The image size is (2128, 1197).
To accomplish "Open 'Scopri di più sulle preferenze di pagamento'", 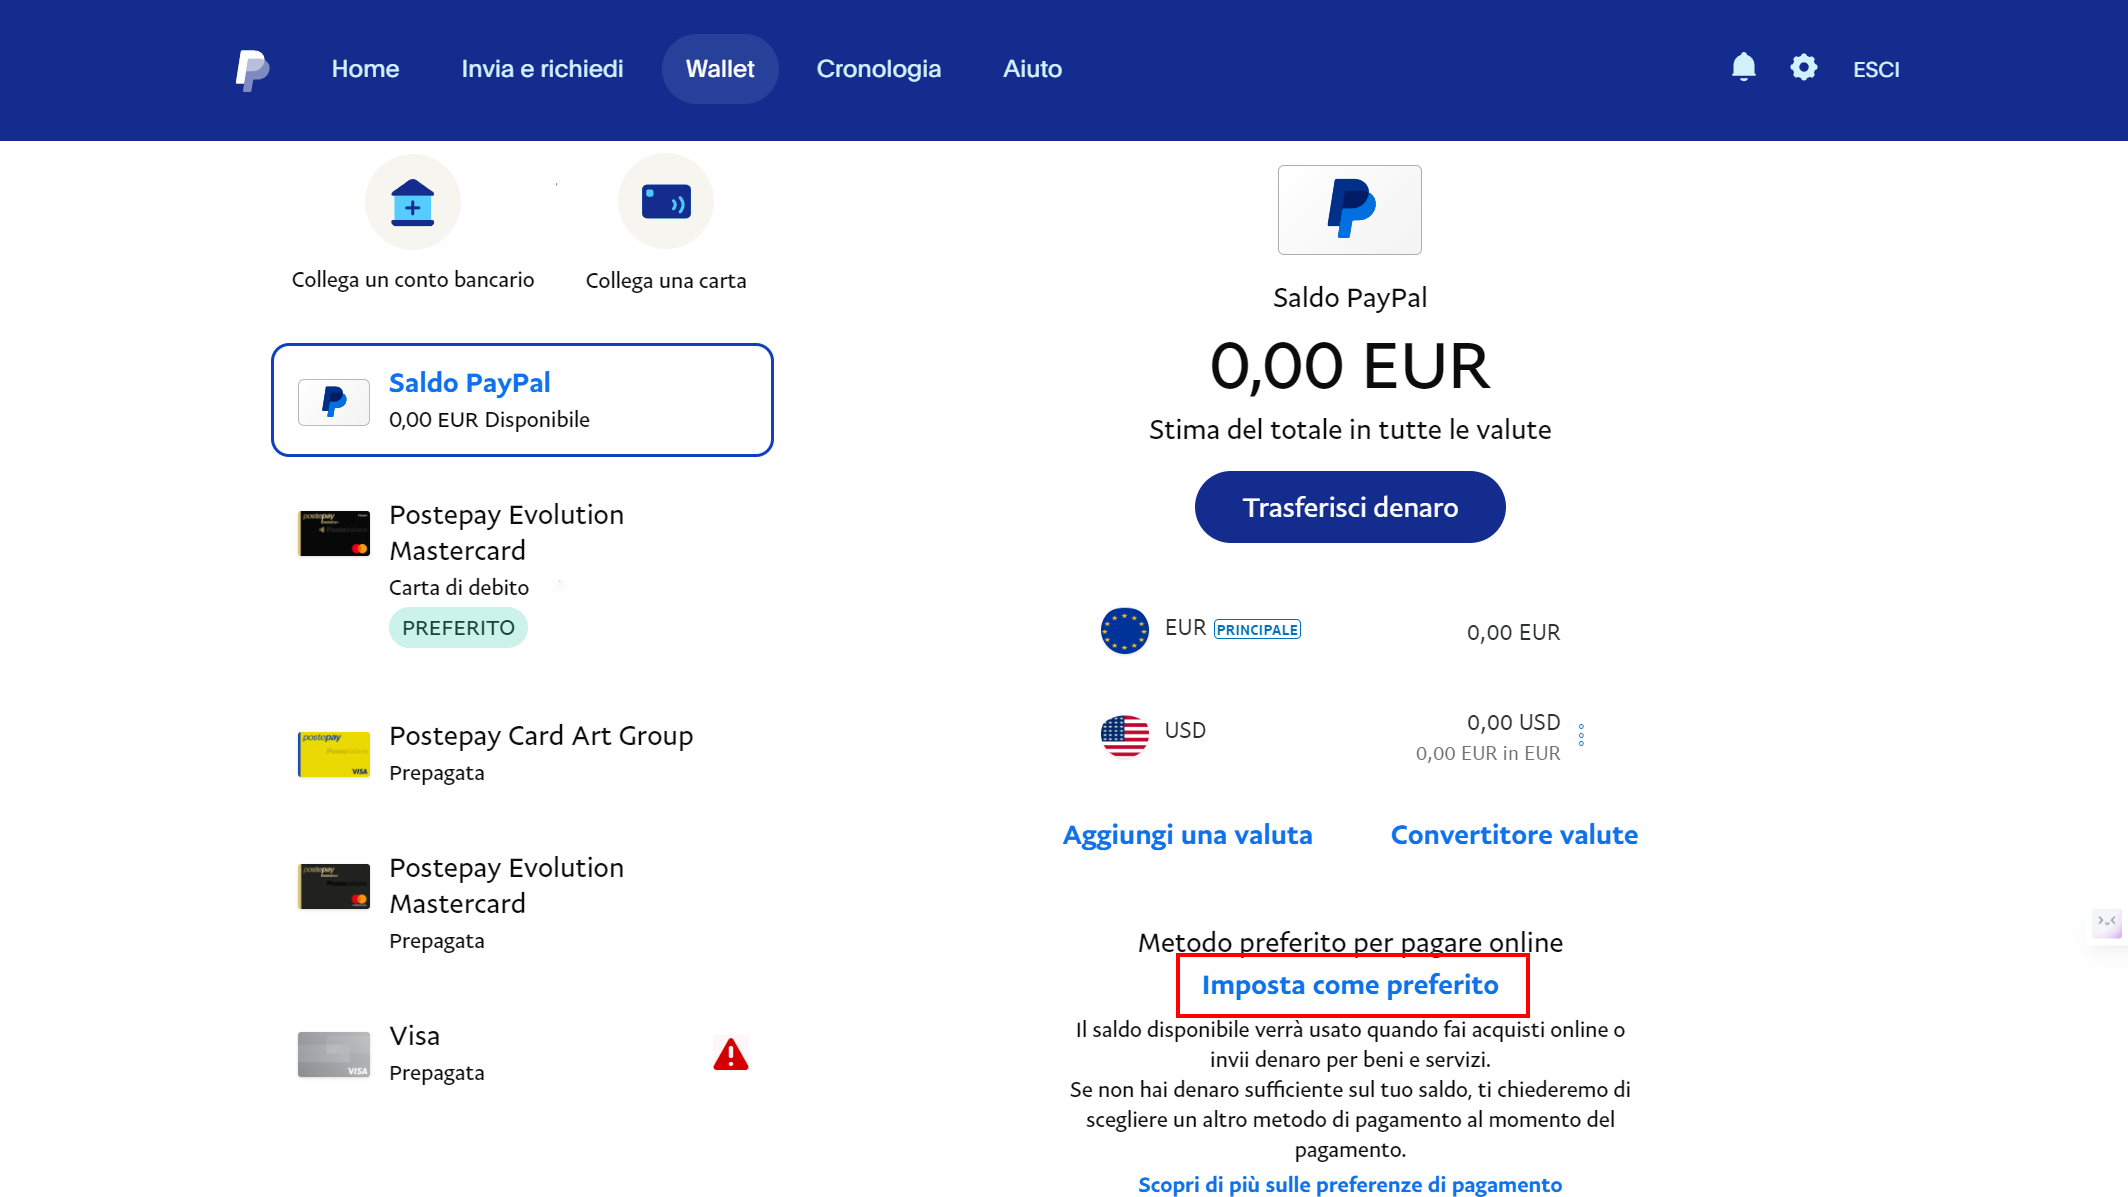I will (x=1349, y=1184).
